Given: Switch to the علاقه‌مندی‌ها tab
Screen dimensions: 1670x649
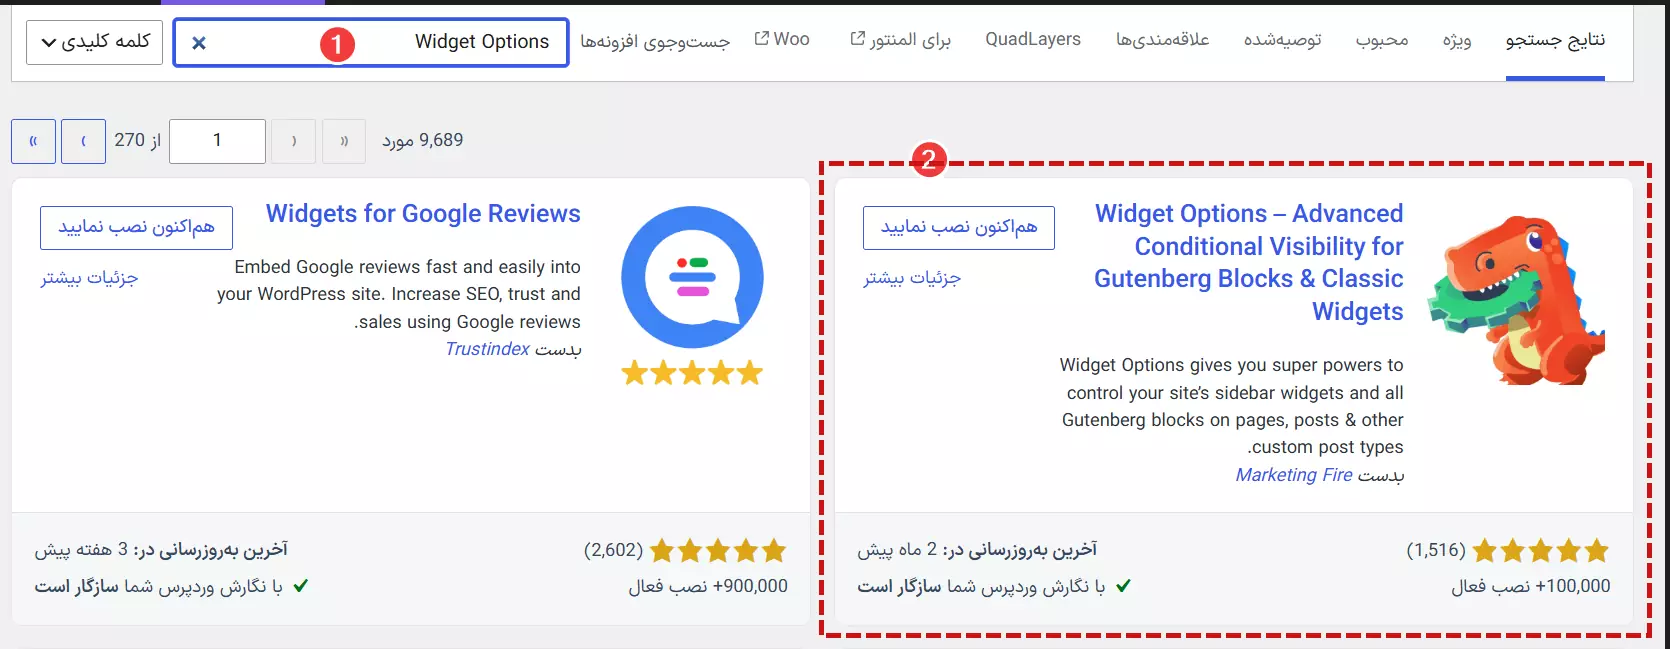Looking at the screenshot, I should click(x=1163, y=40).
